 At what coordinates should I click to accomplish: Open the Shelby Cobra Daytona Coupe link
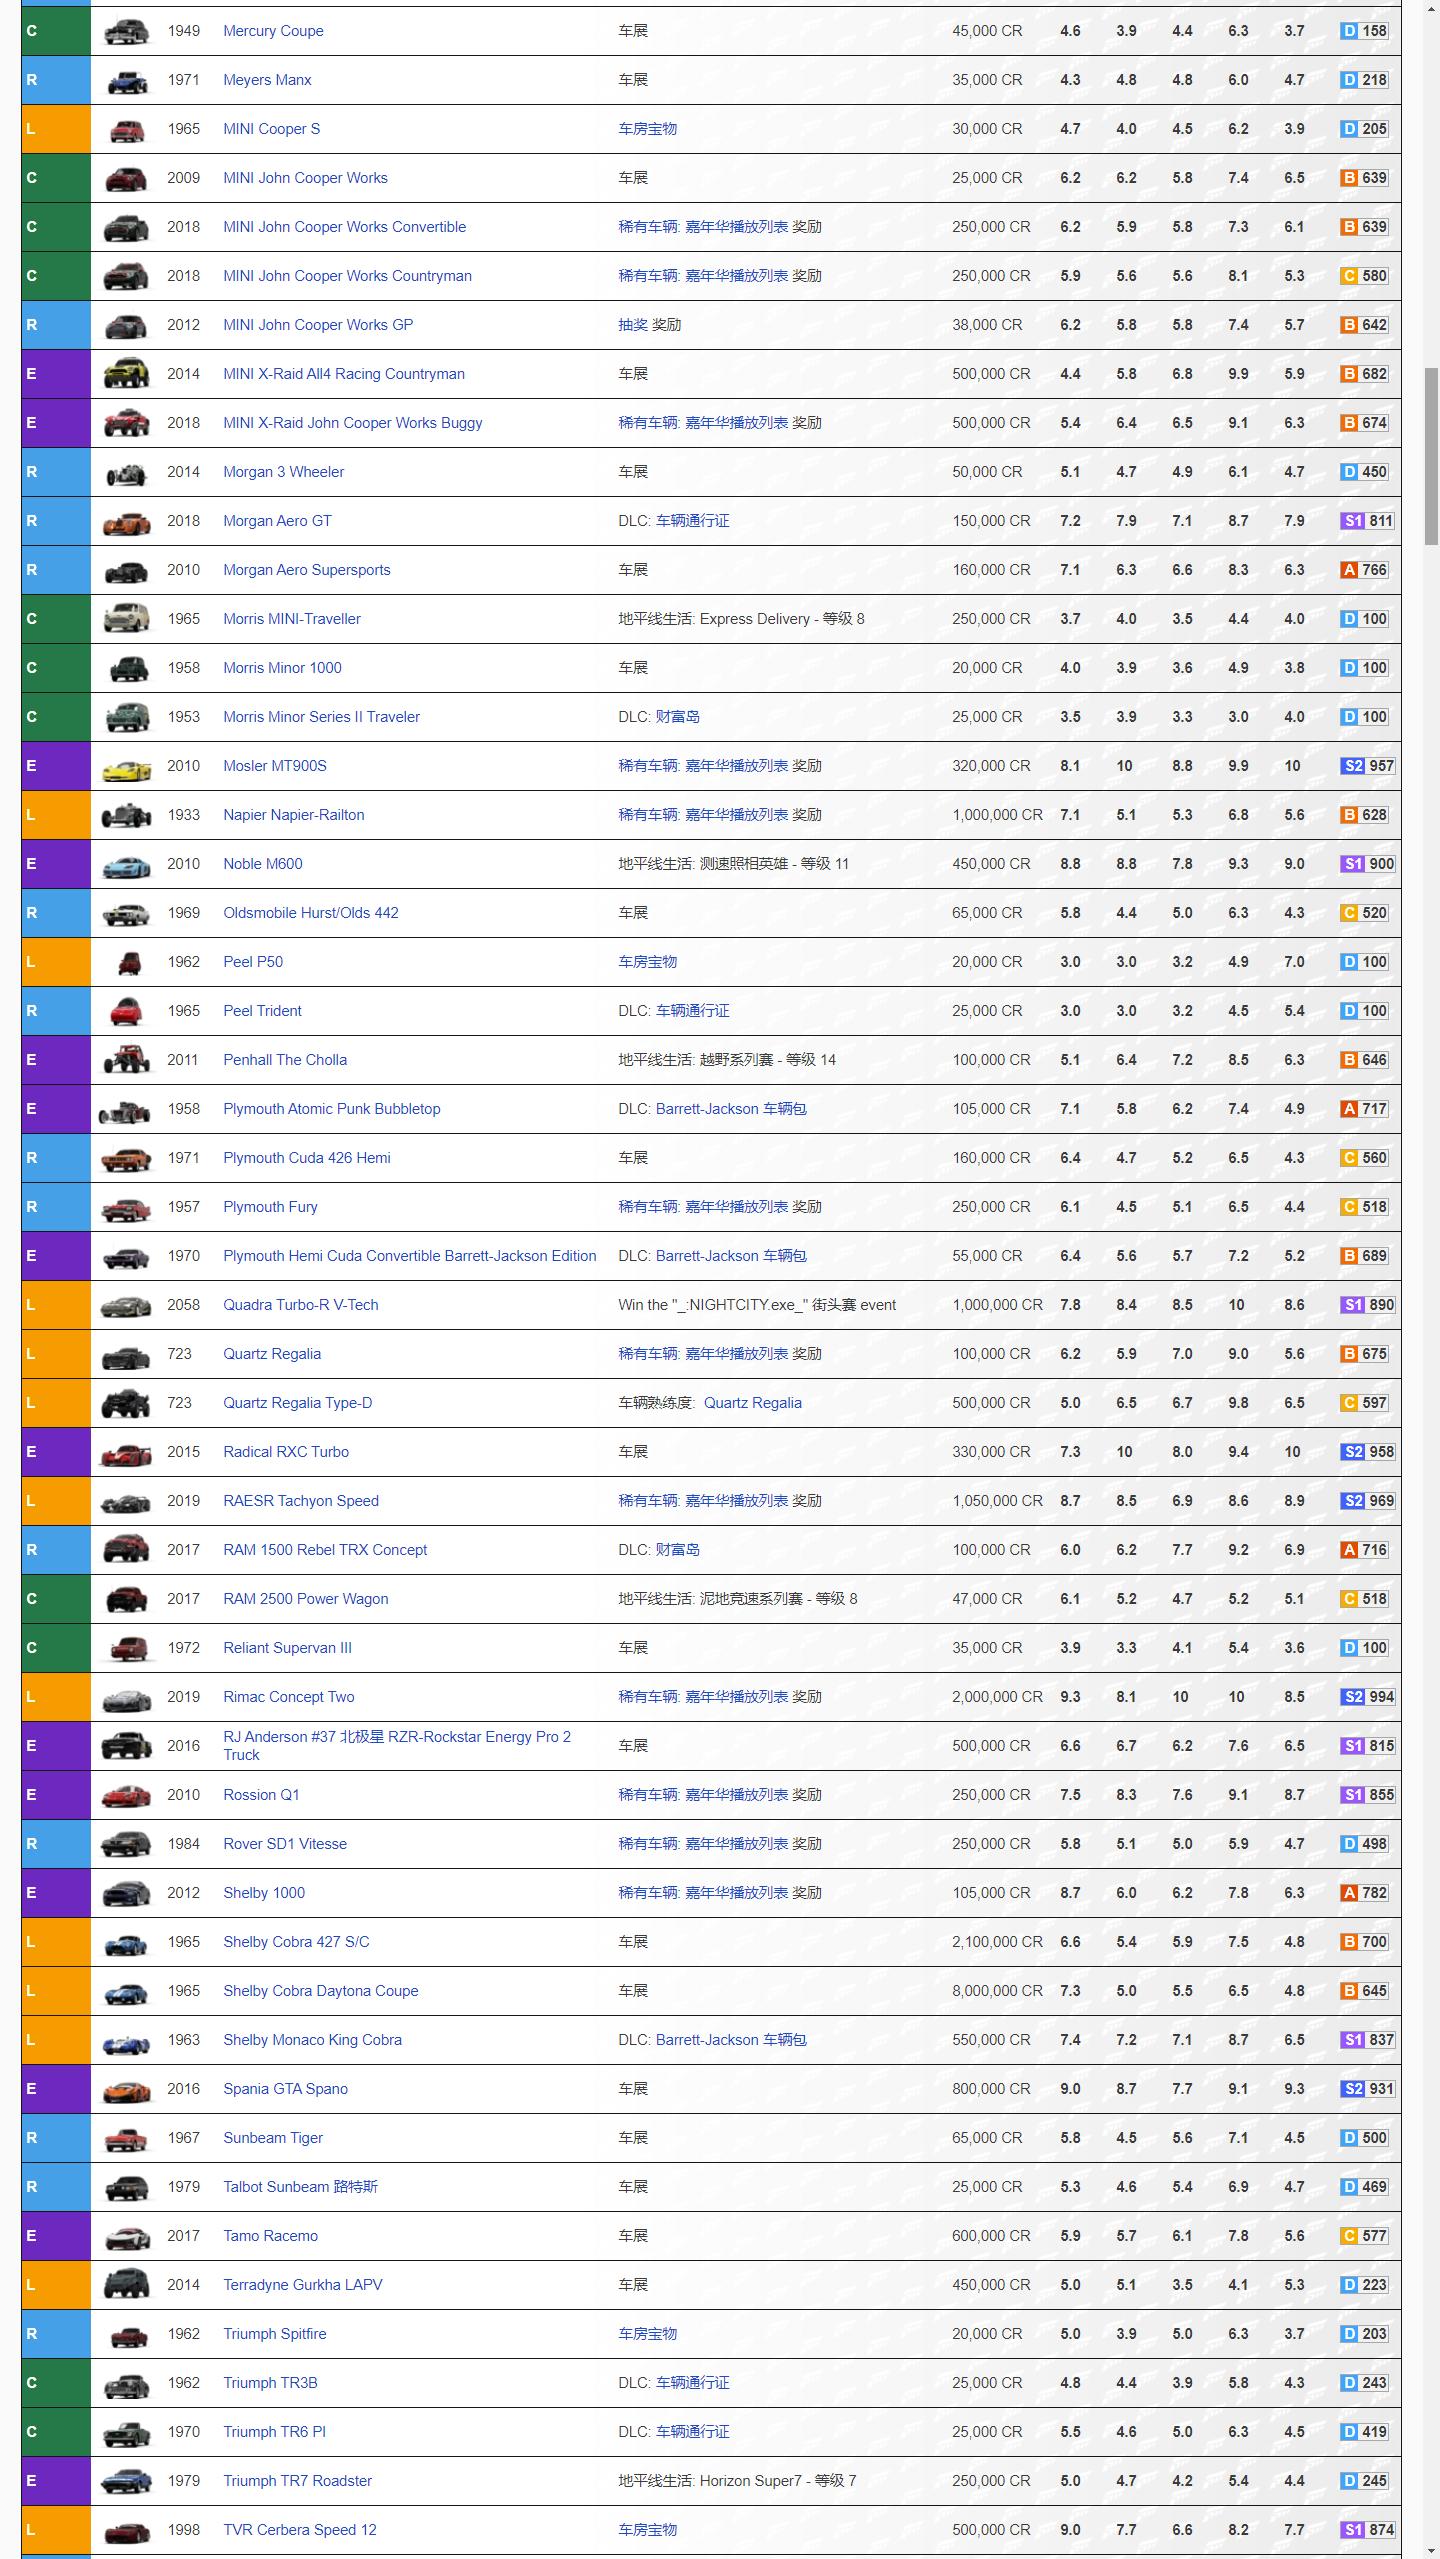coord(320,1991)
